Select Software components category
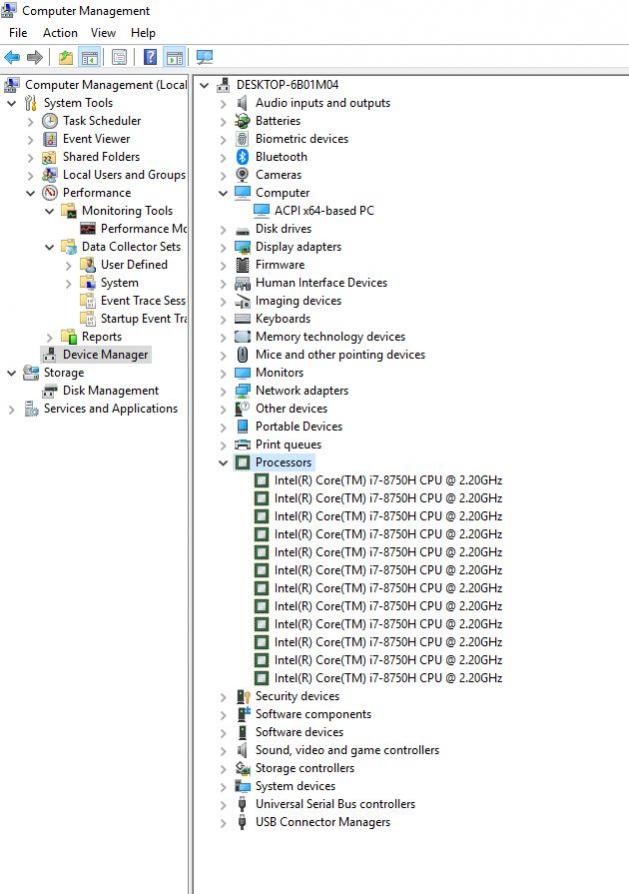Image resolution: width=629 pixels, height=894 pixels. tap(313, 714)
